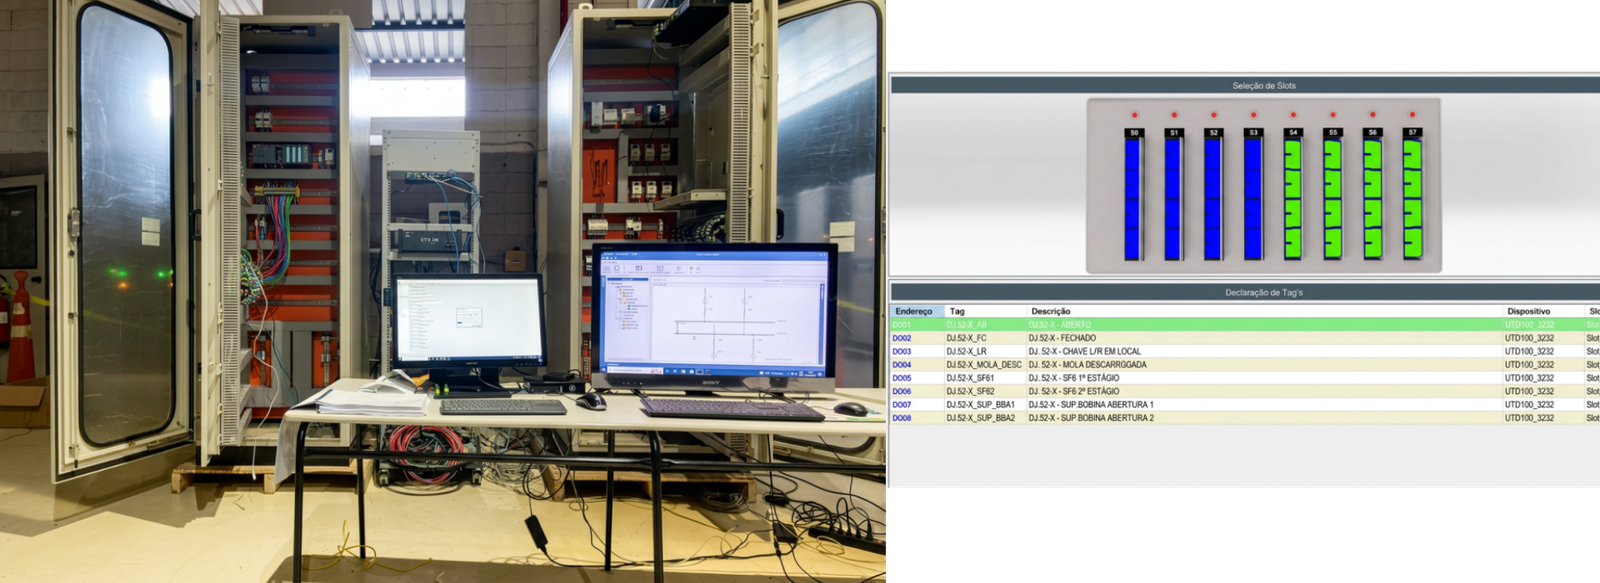
Task: Click description 'MOLA DESCARRGGADA'
Action: click(1104, 365)
